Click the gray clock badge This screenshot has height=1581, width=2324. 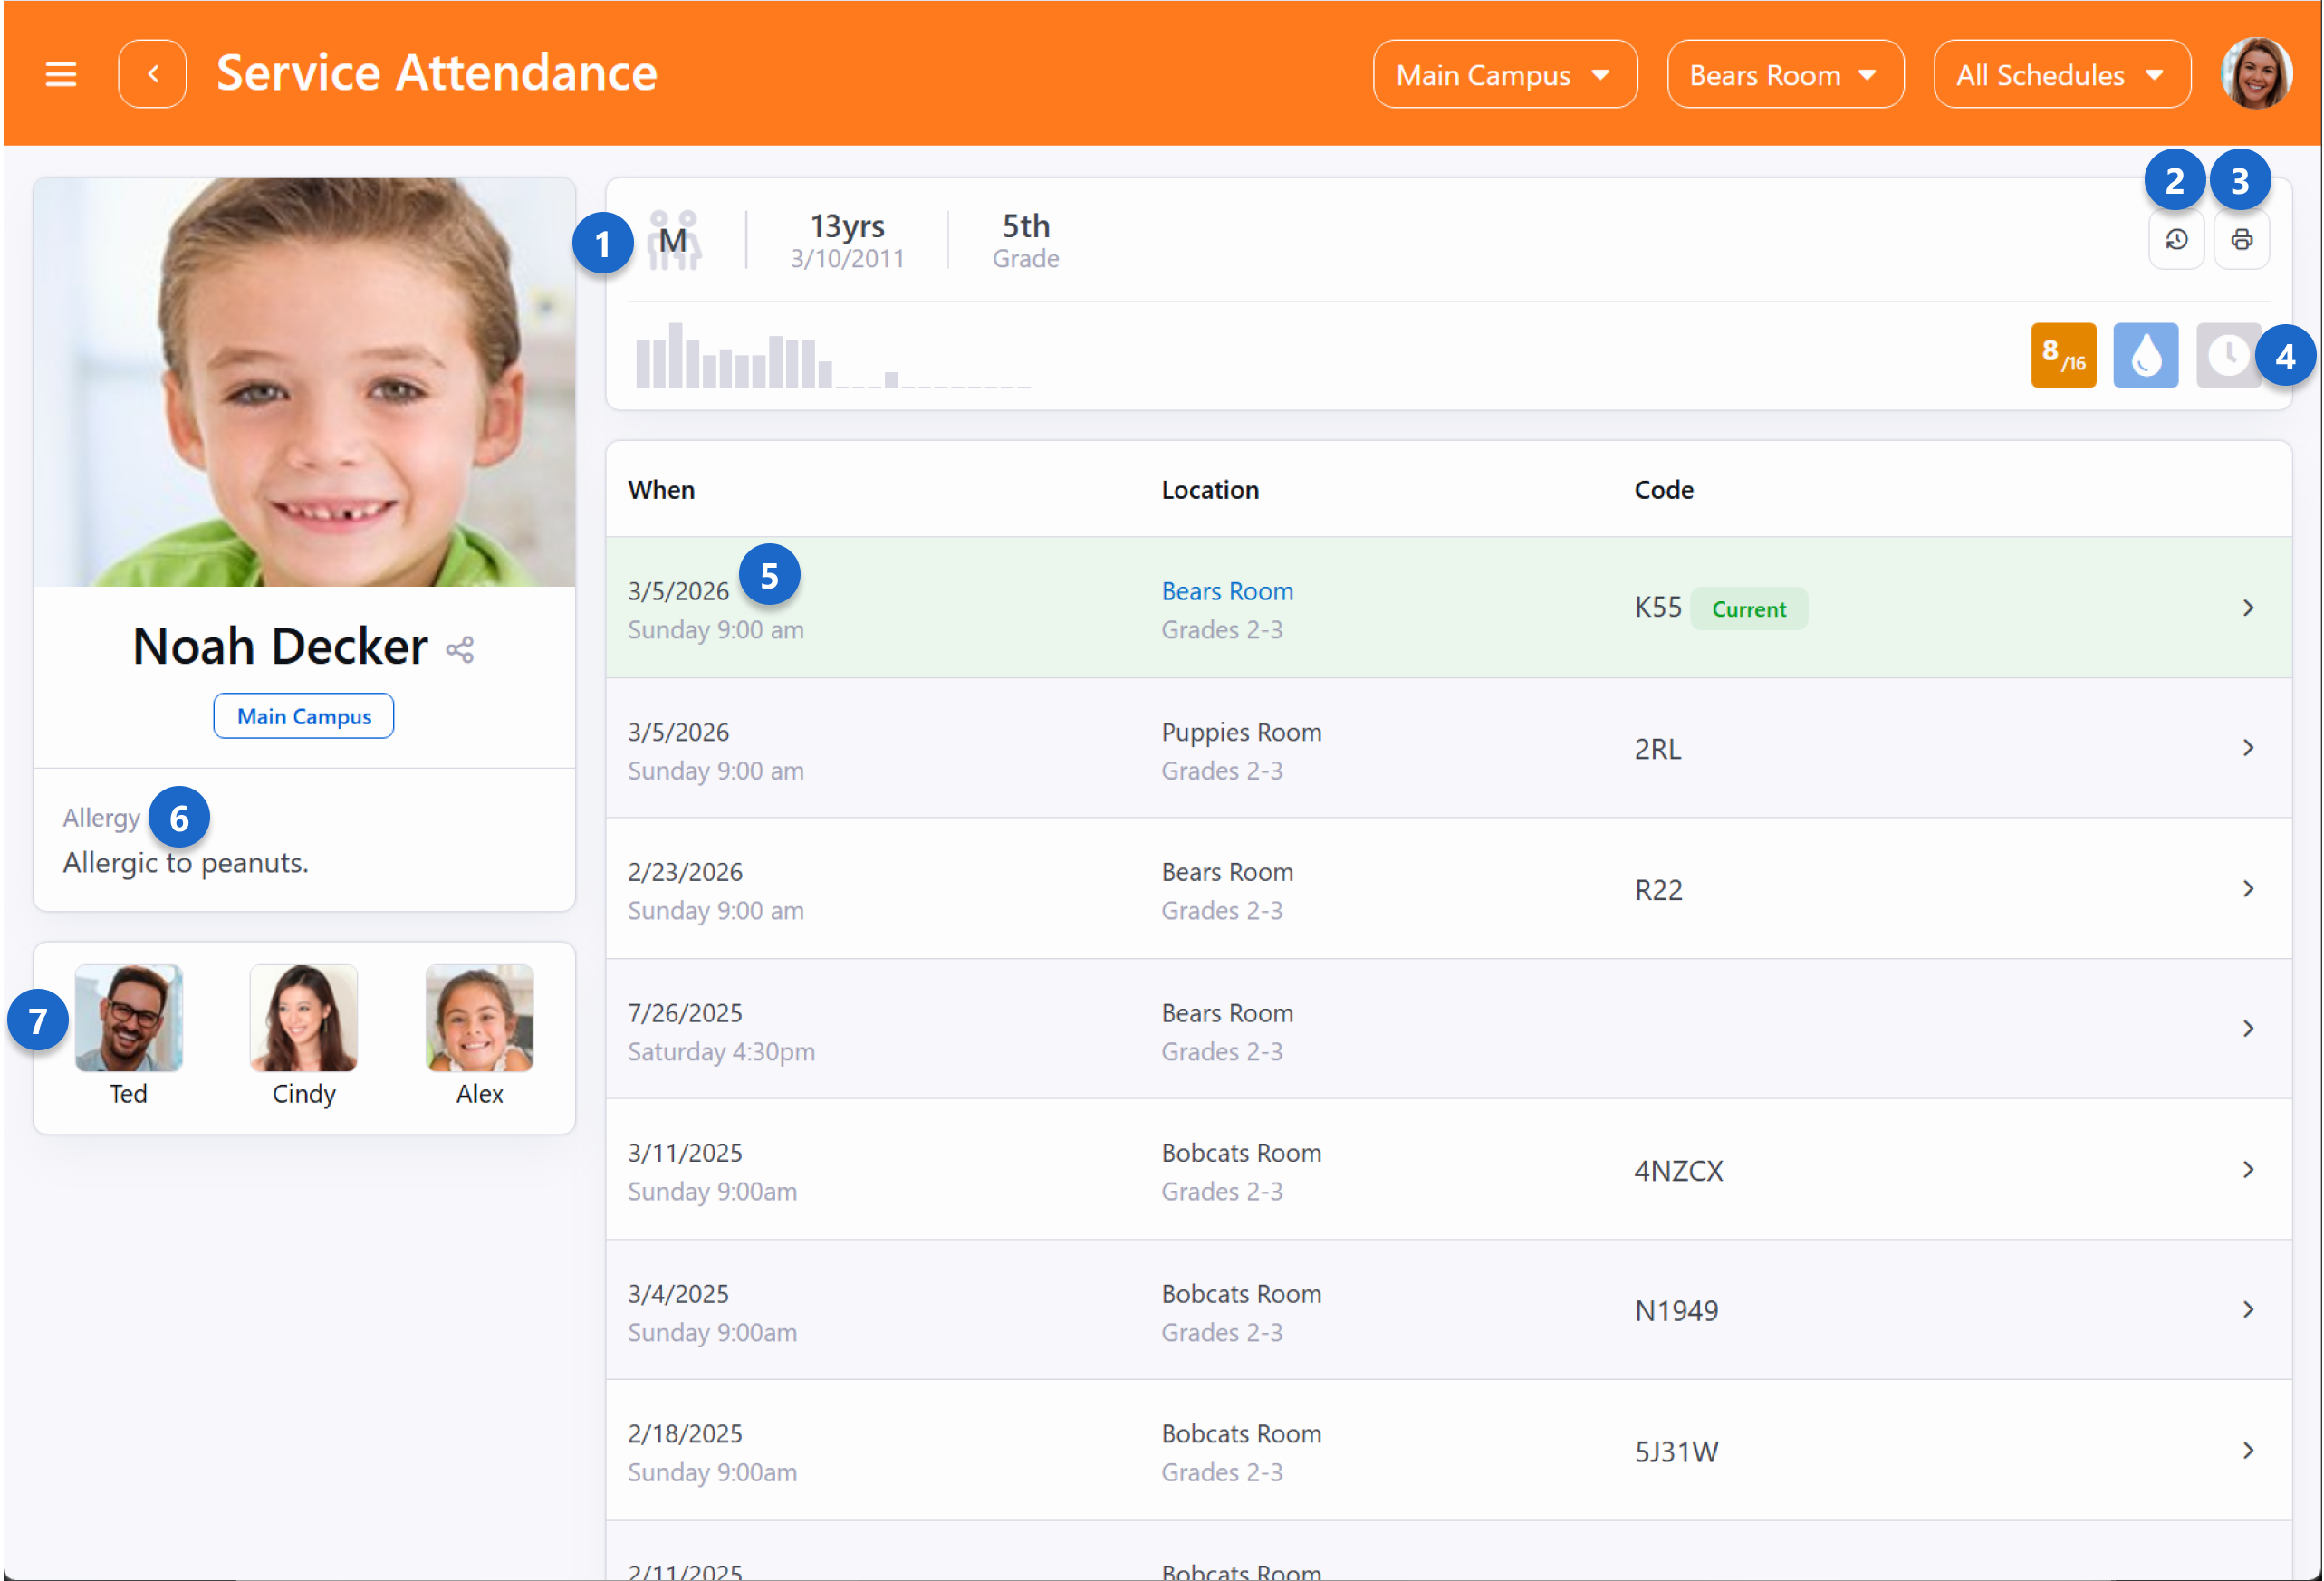[2227, 355]
